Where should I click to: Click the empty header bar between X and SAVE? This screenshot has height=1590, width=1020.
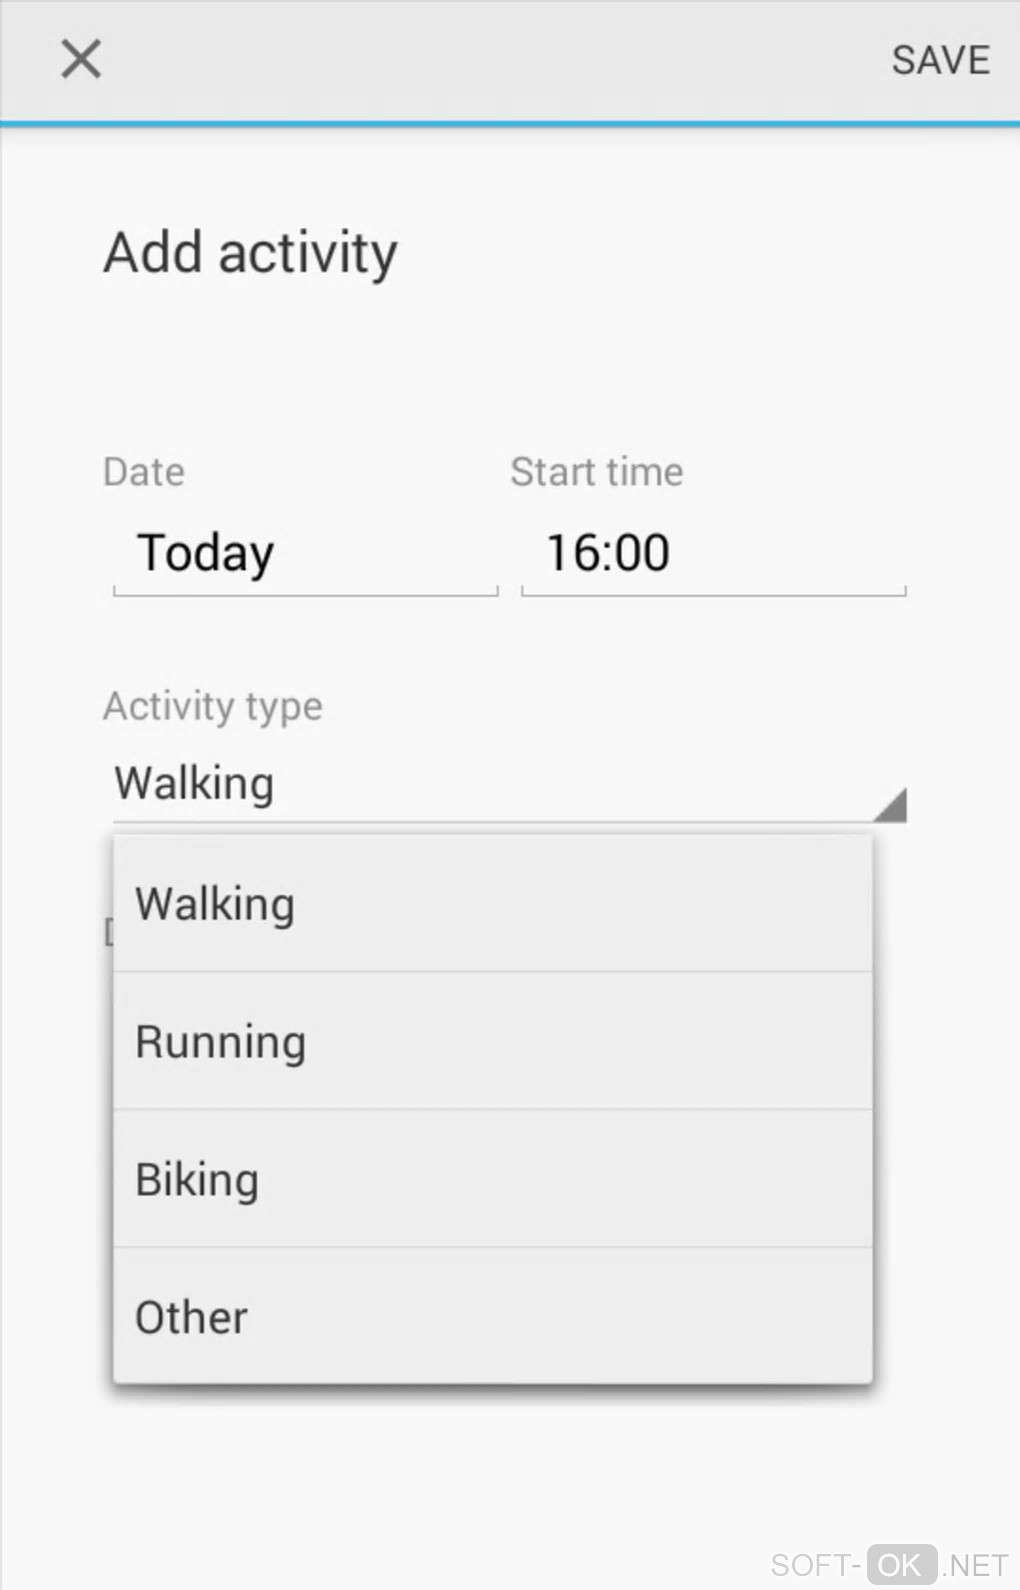(490, 60)
